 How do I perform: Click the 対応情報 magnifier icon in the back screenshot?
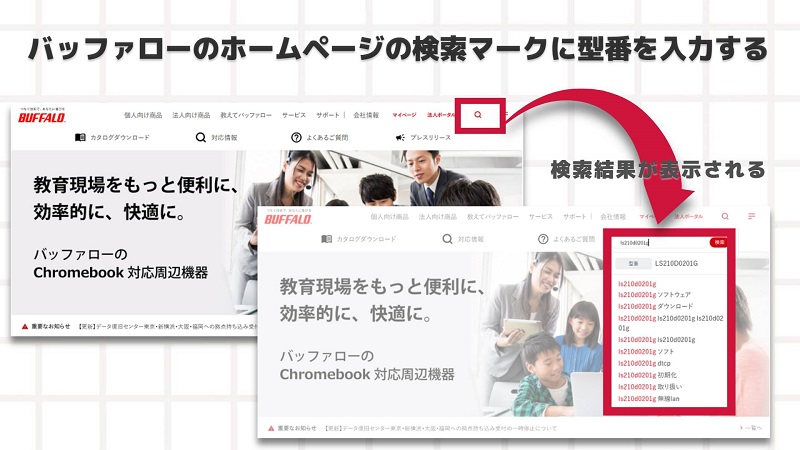(201, 137)
